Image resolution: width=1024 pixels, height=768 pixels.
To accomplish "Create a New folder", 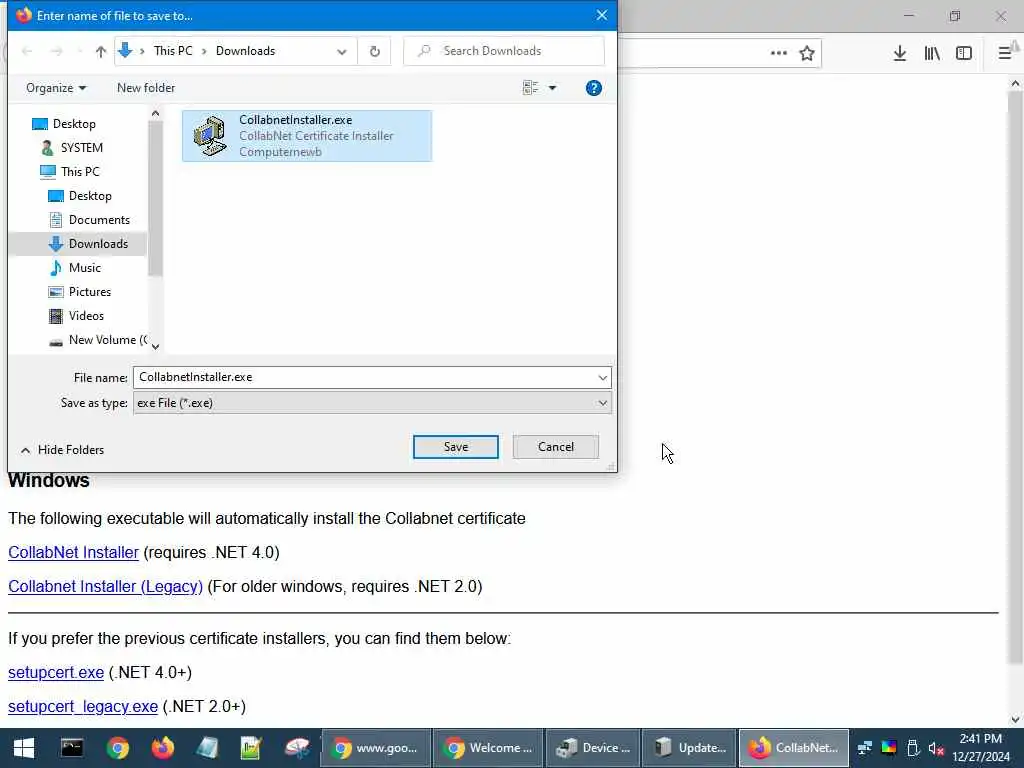I will (146, 88).
